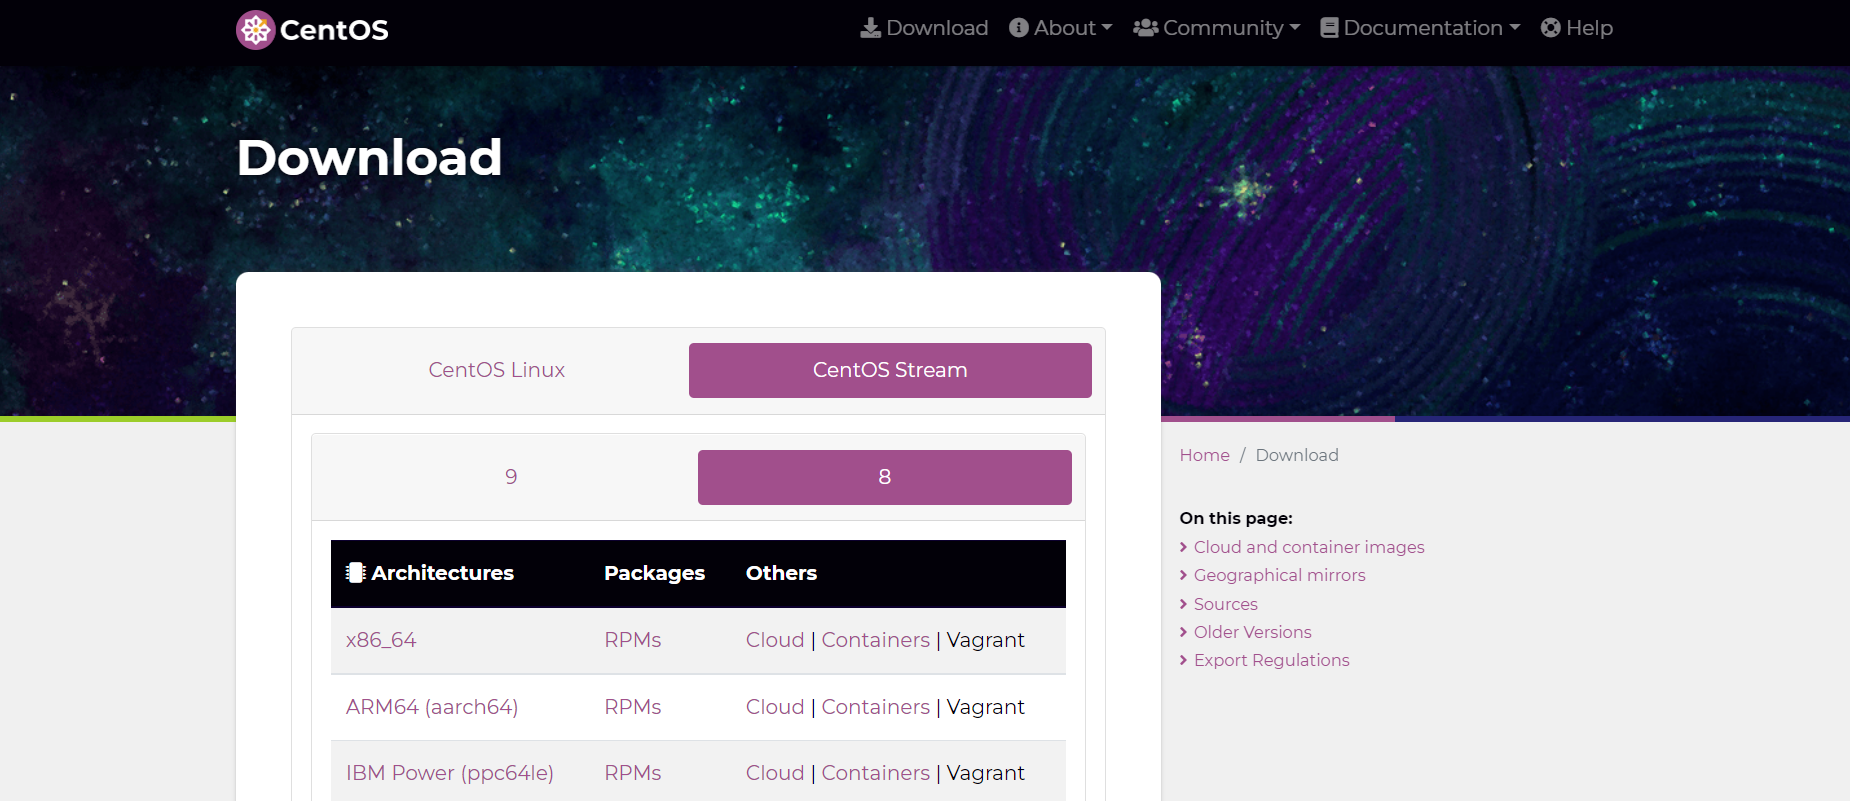1850x801 pixels.
Task: Jump to Geographical mirrors section
Action: (1280, 575)
